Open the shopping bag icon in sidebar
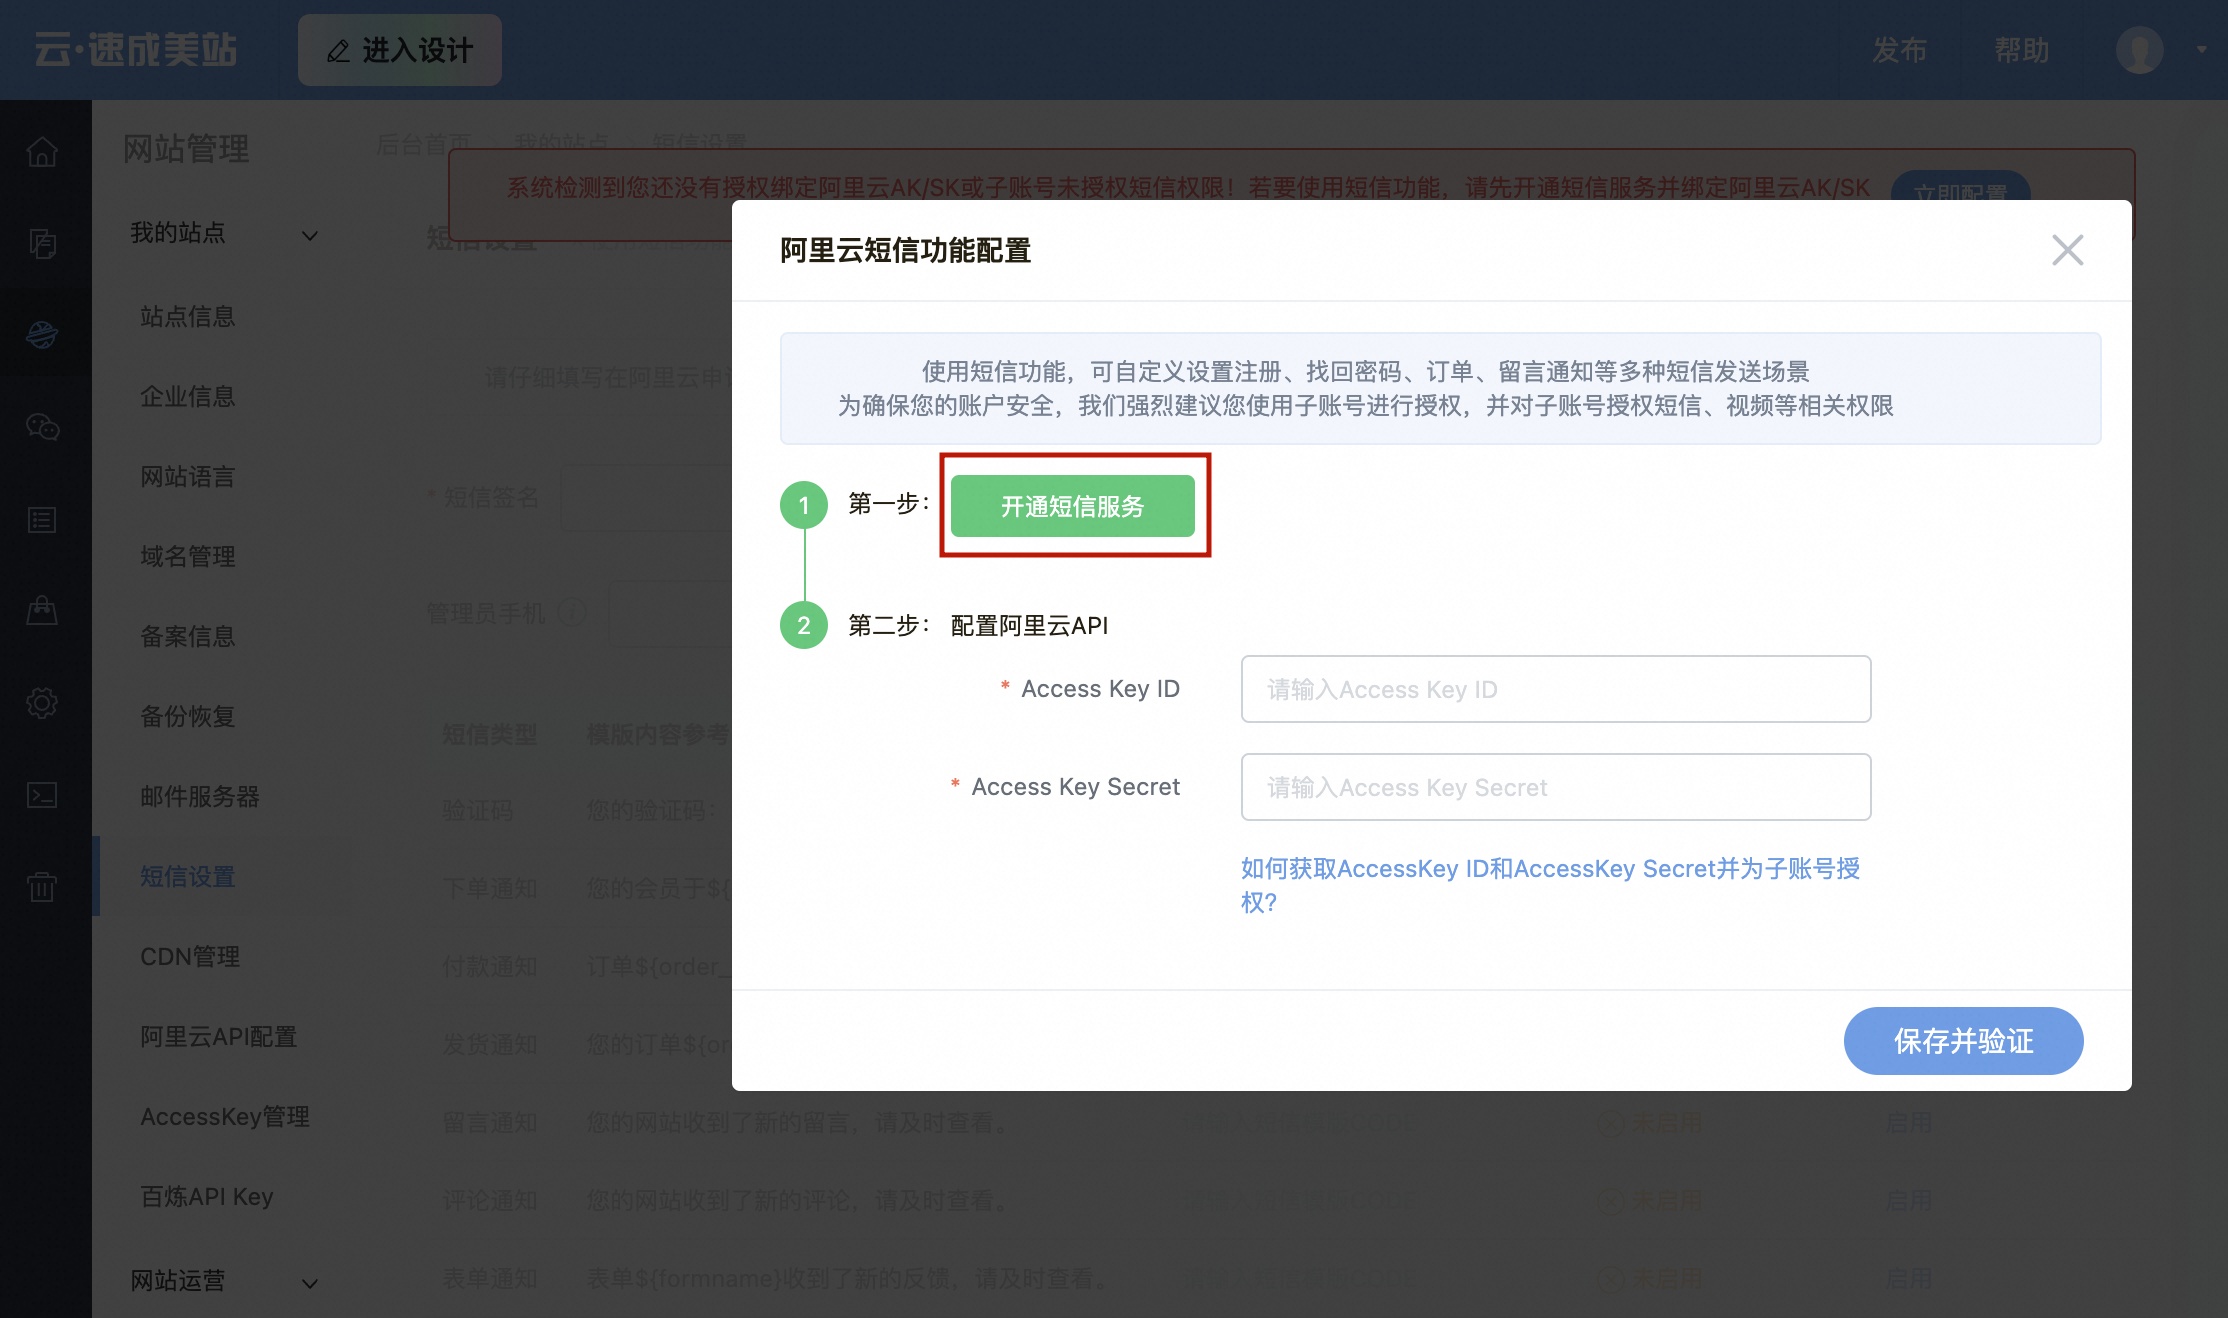This screenshot has height=1318, width=2228. point(42,610)
